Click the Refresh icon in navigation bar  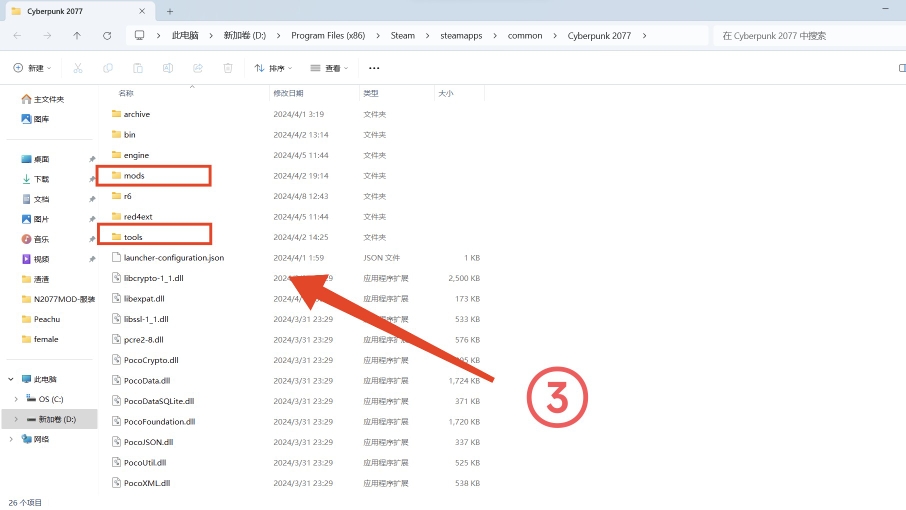[107, 35]
